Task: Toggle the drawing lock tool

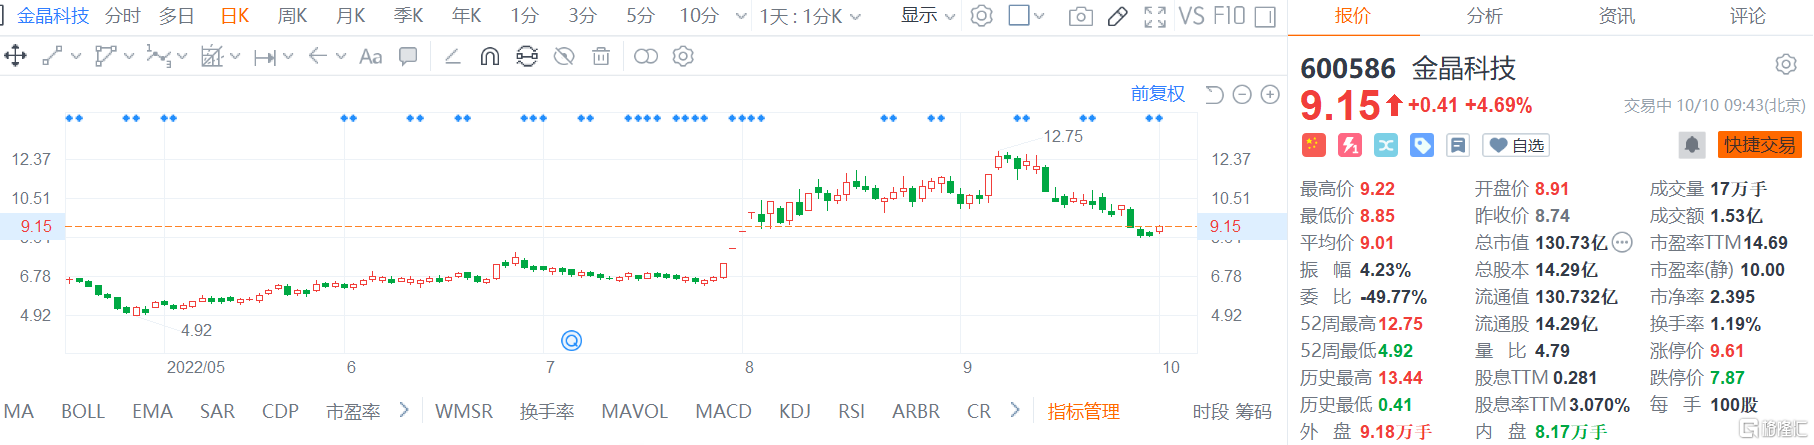Action: (527, 56)
